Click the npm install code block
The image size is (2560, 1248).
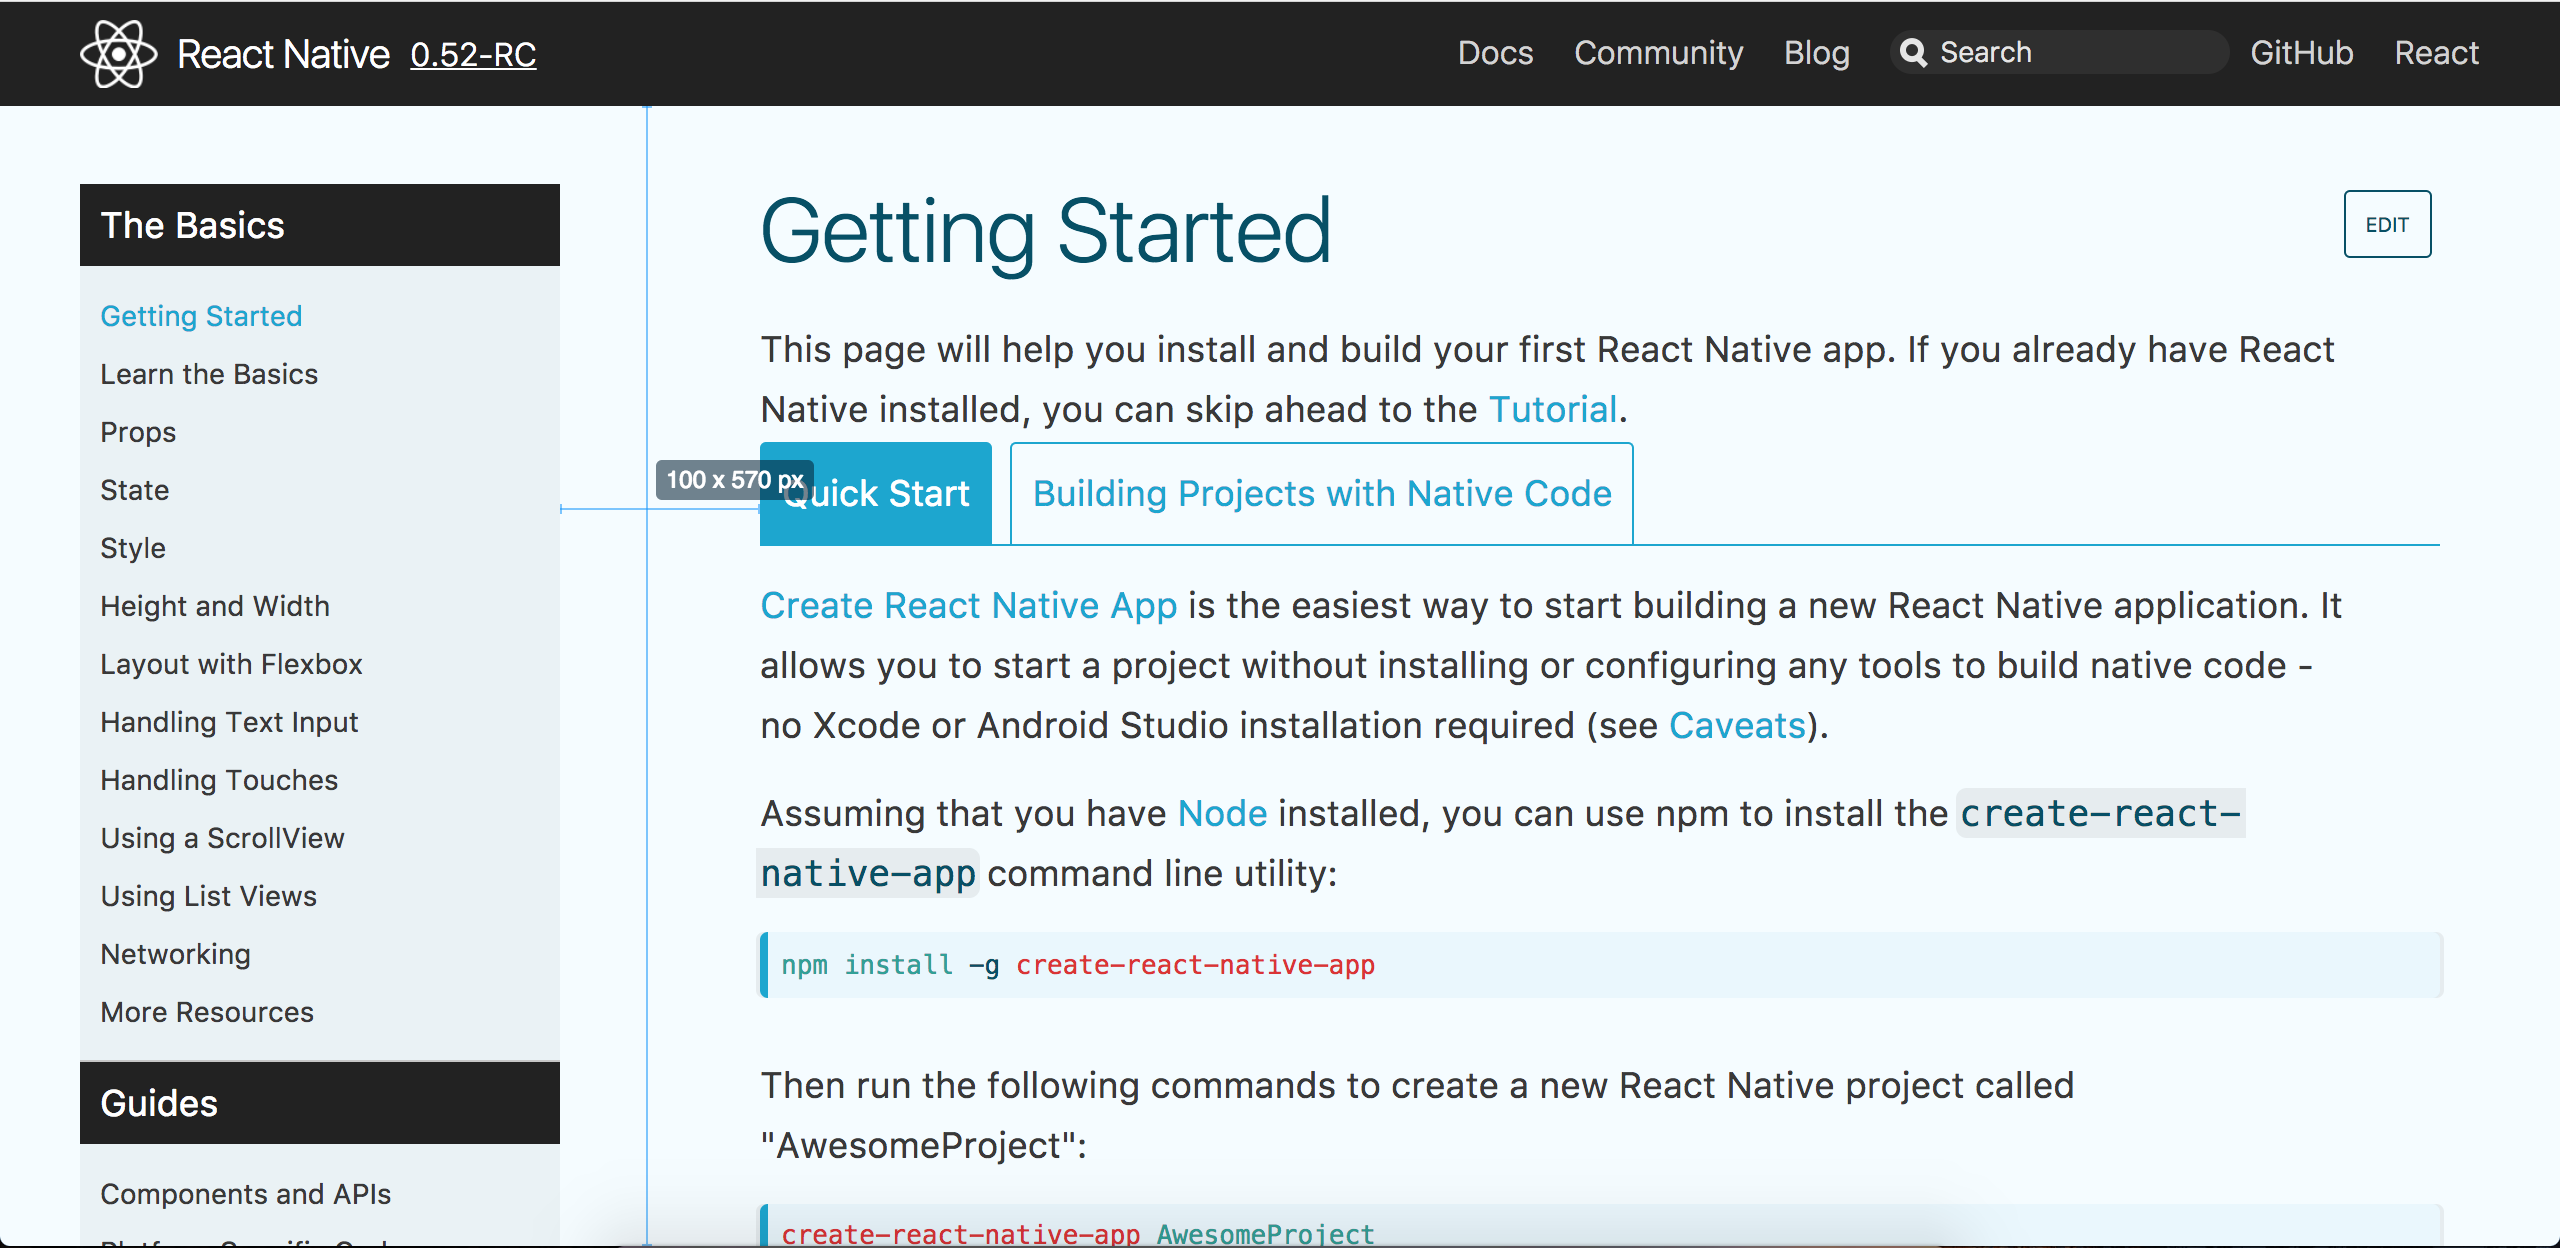pos(1601,965)
